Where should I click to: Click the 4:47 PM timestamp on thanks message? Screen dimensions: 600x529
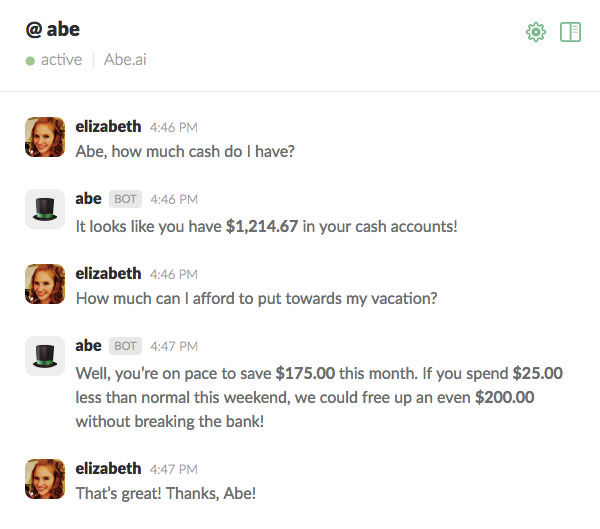tap(174, 469)
